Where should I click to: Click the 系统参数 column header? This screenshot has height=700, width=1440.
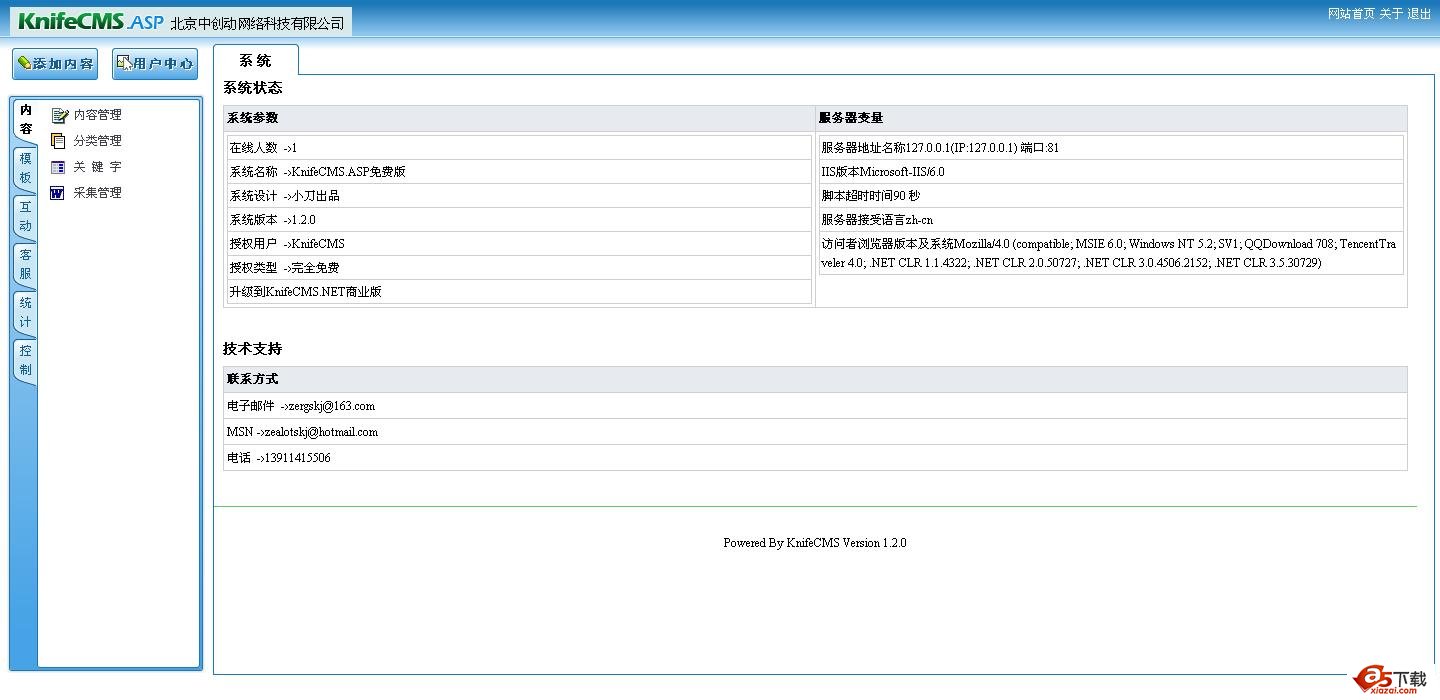[519, 118]
